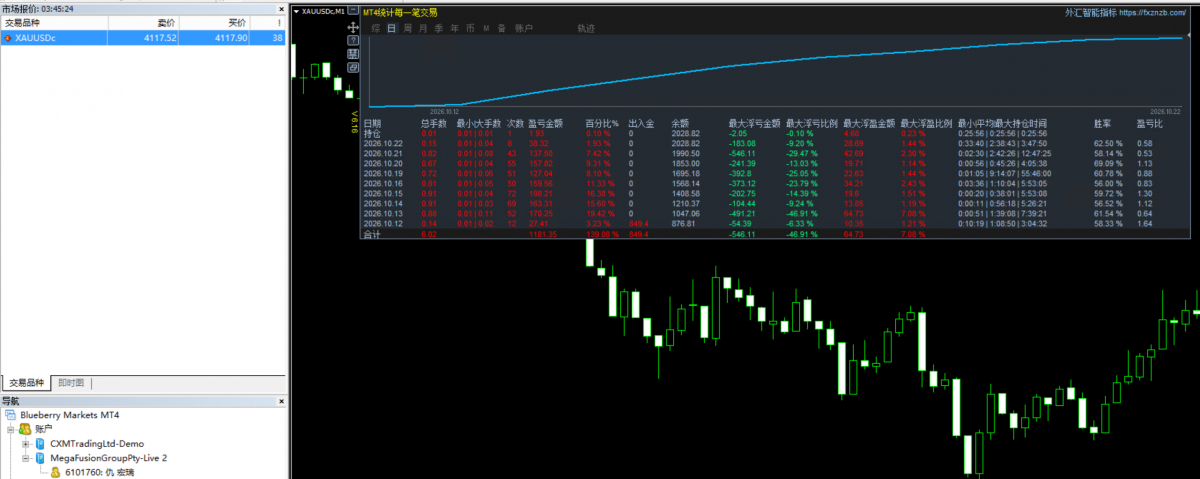Toggle the 周 weekly statistics period
This screenshot has height=479, width=1200.
click(x=408, y=28)
